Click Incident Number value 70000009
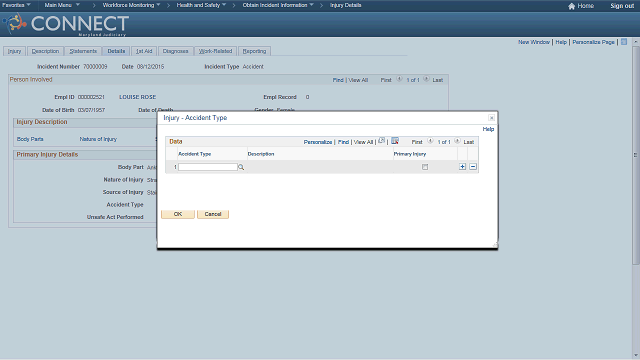This screenshot has height=360, width=640. tap(95, 67)
